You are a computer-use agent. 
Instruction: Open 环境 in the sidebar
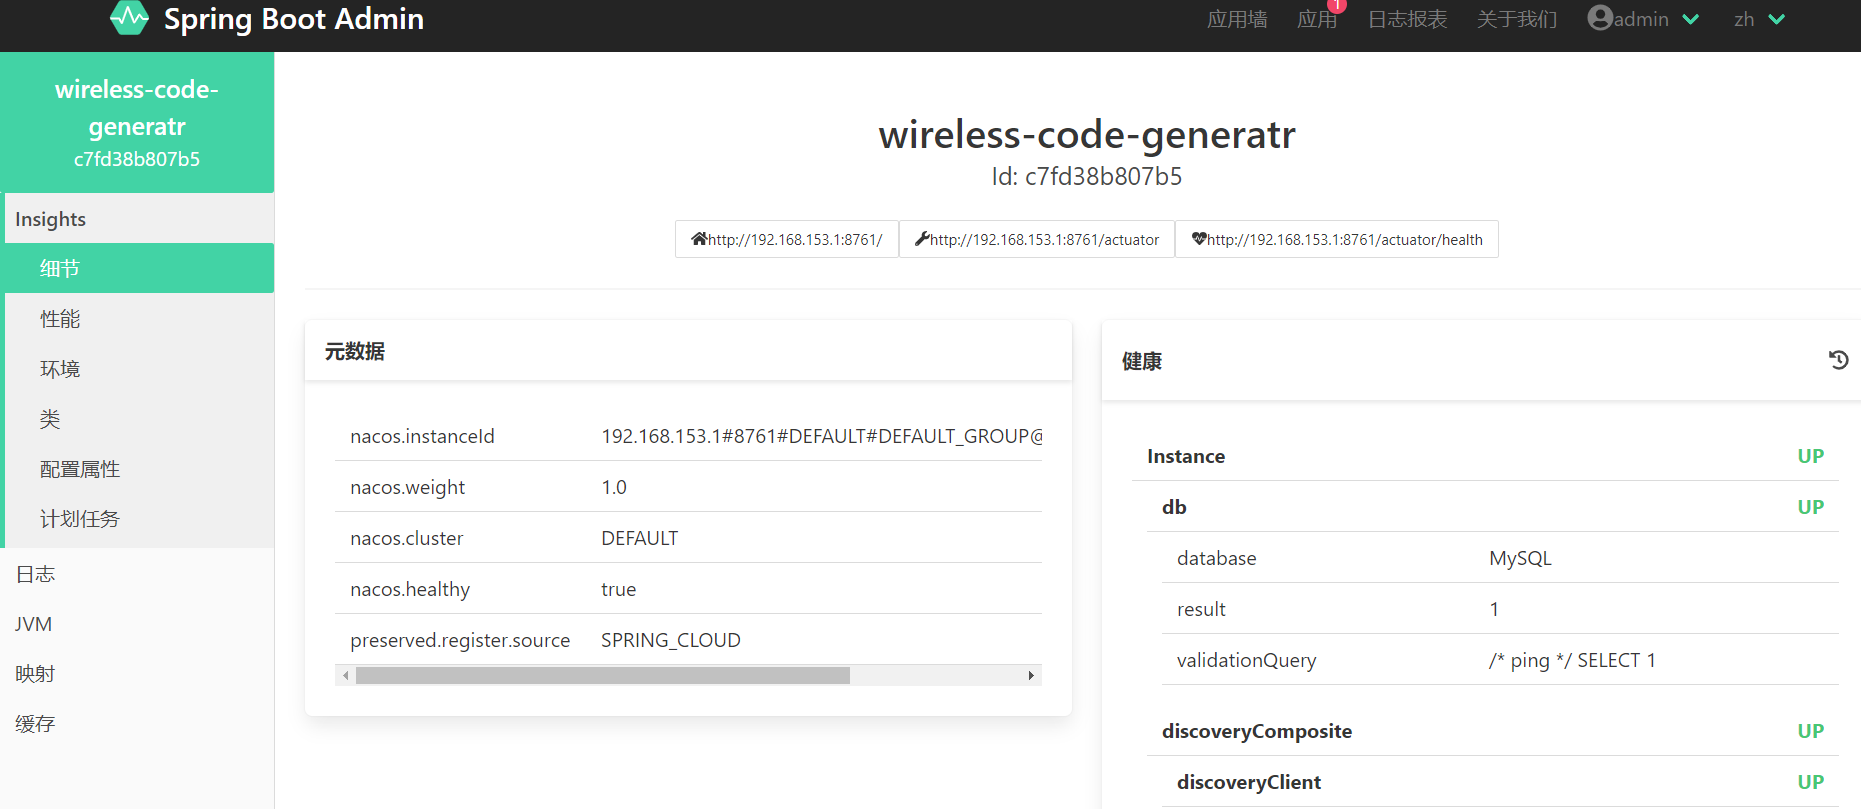tap(139, 369)
